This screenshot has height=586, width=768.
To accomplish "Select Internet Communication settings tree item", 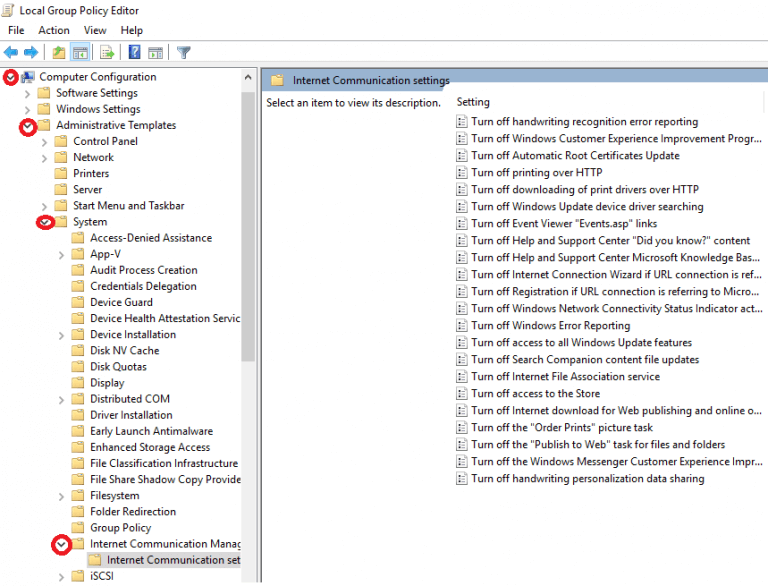I will 173,560.
